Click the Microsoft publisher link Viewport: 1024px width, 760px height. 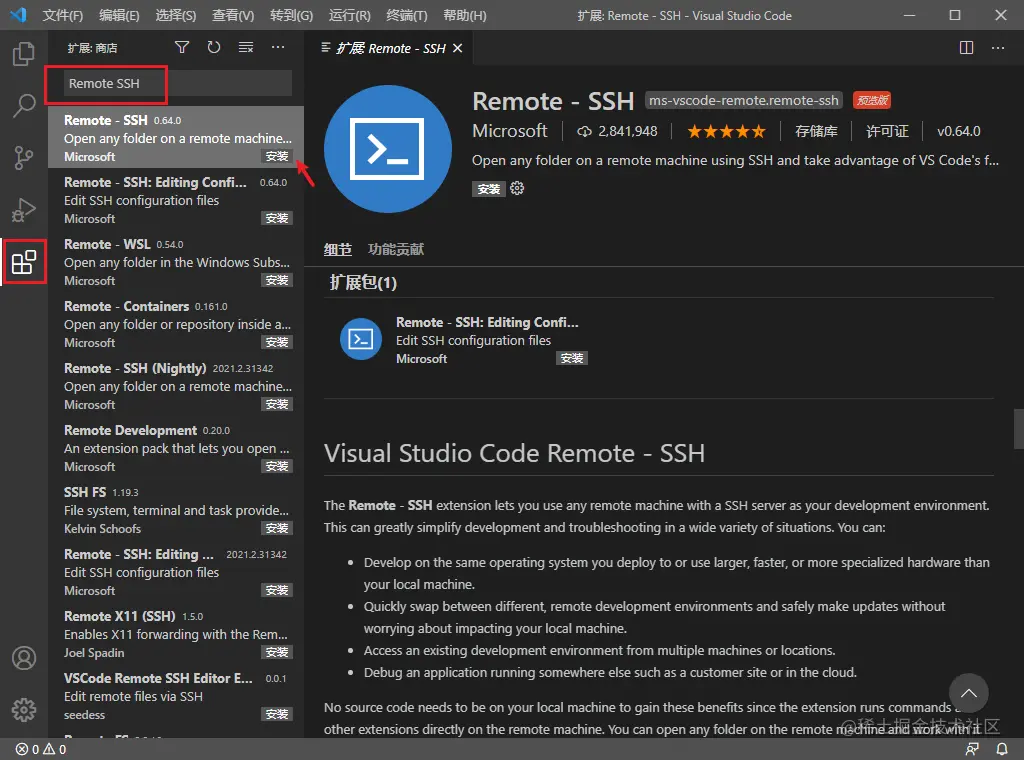tap(510, 131)
